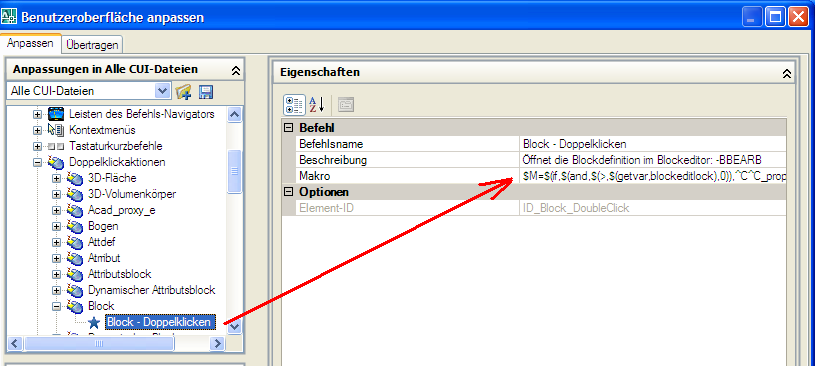Select the Block - Doppelklicken star item
815x366 pixels.
point(159,322)
